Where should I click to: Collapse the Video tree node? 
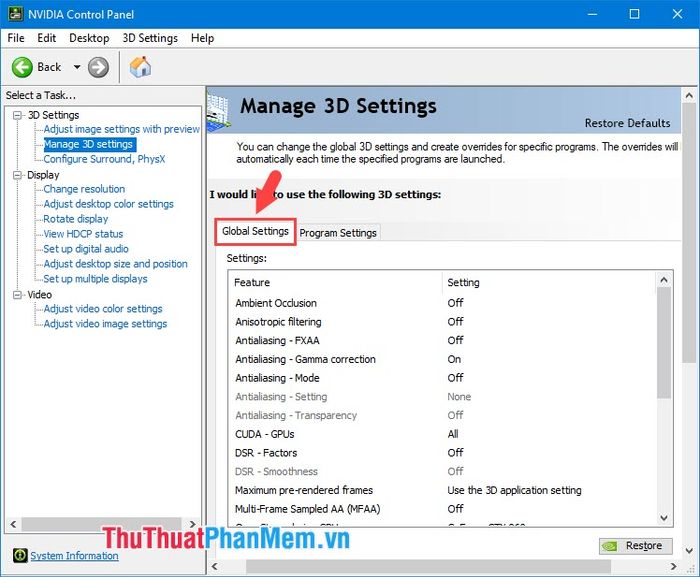17,295
